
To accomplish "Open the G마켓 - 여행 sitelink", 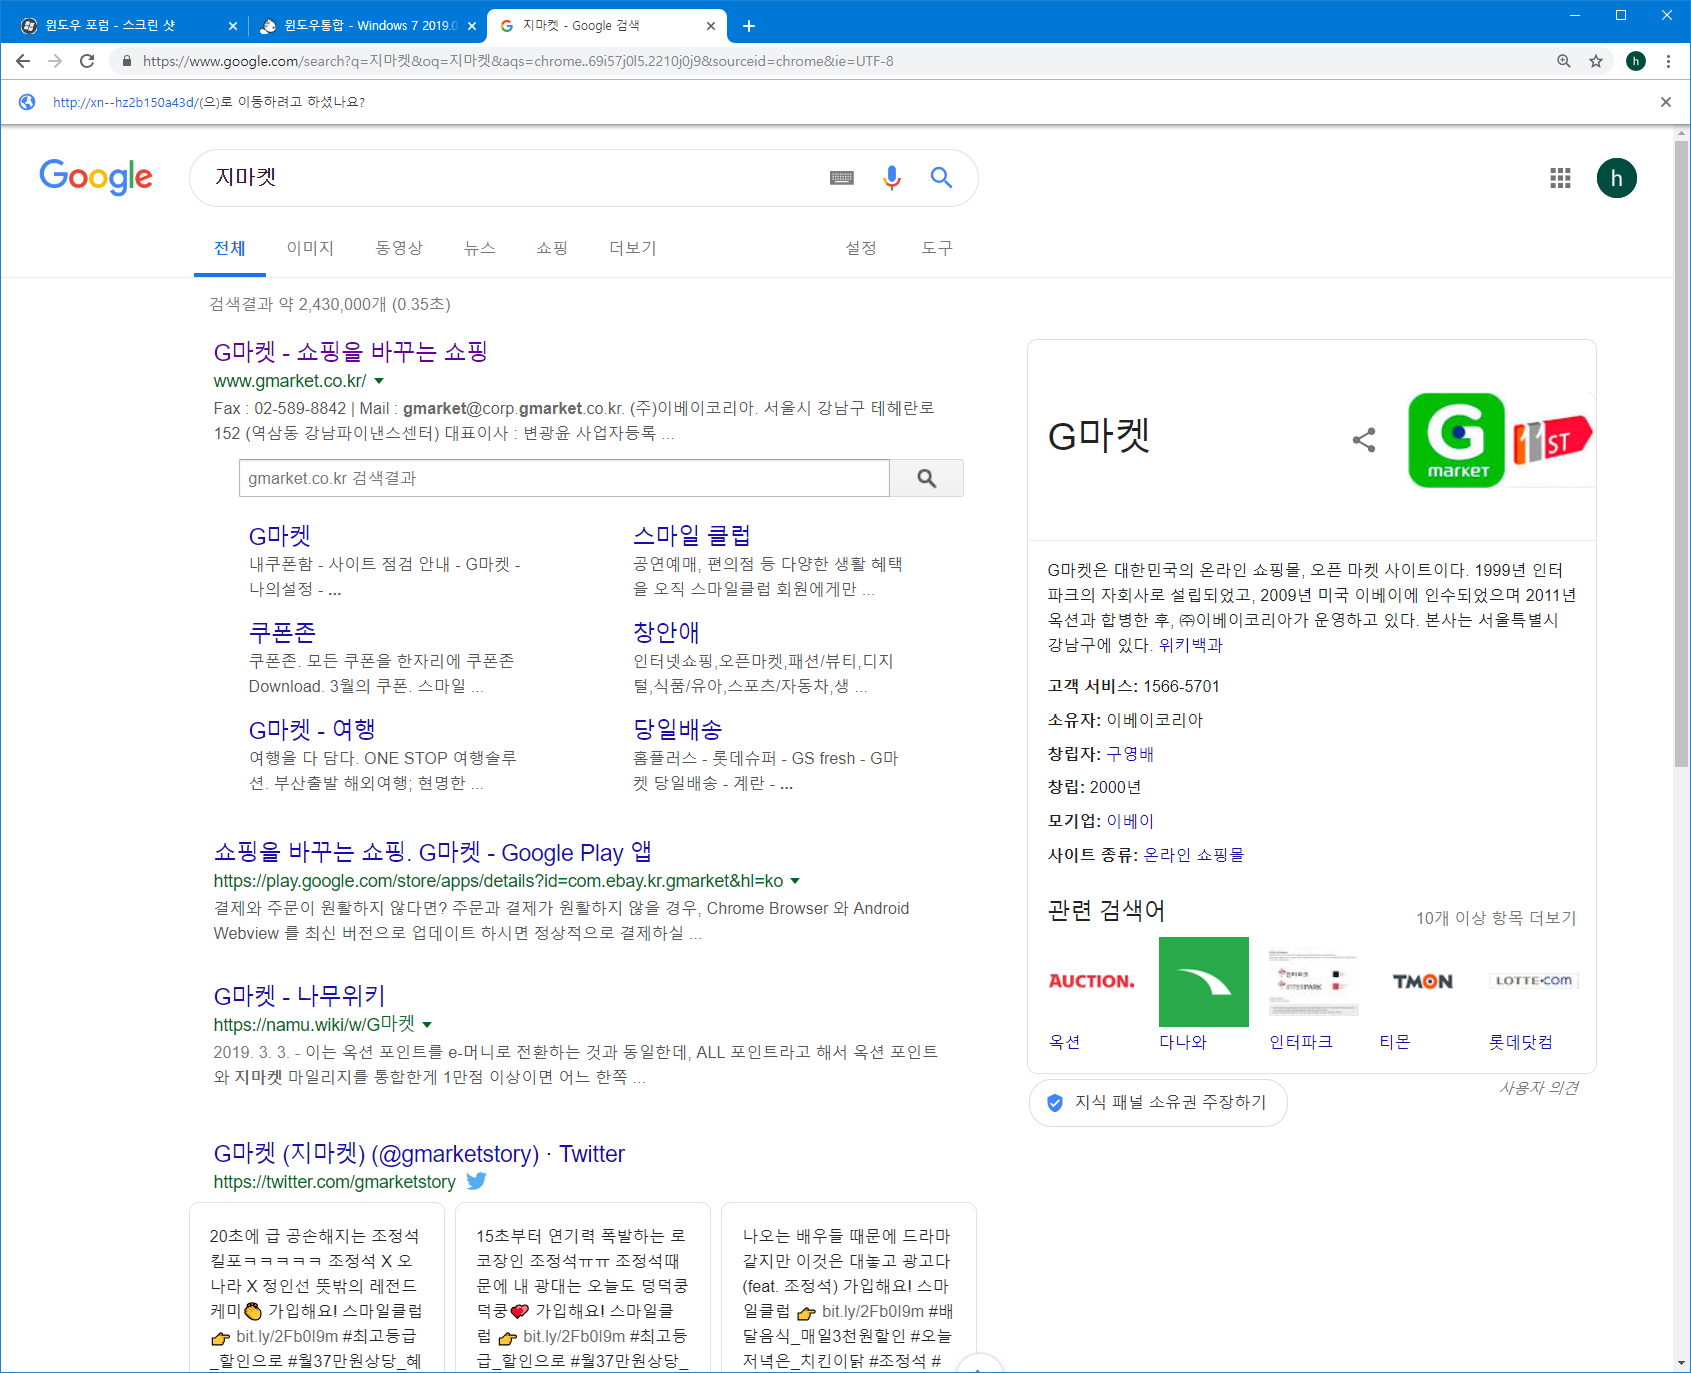I will (x=312, y=730).
